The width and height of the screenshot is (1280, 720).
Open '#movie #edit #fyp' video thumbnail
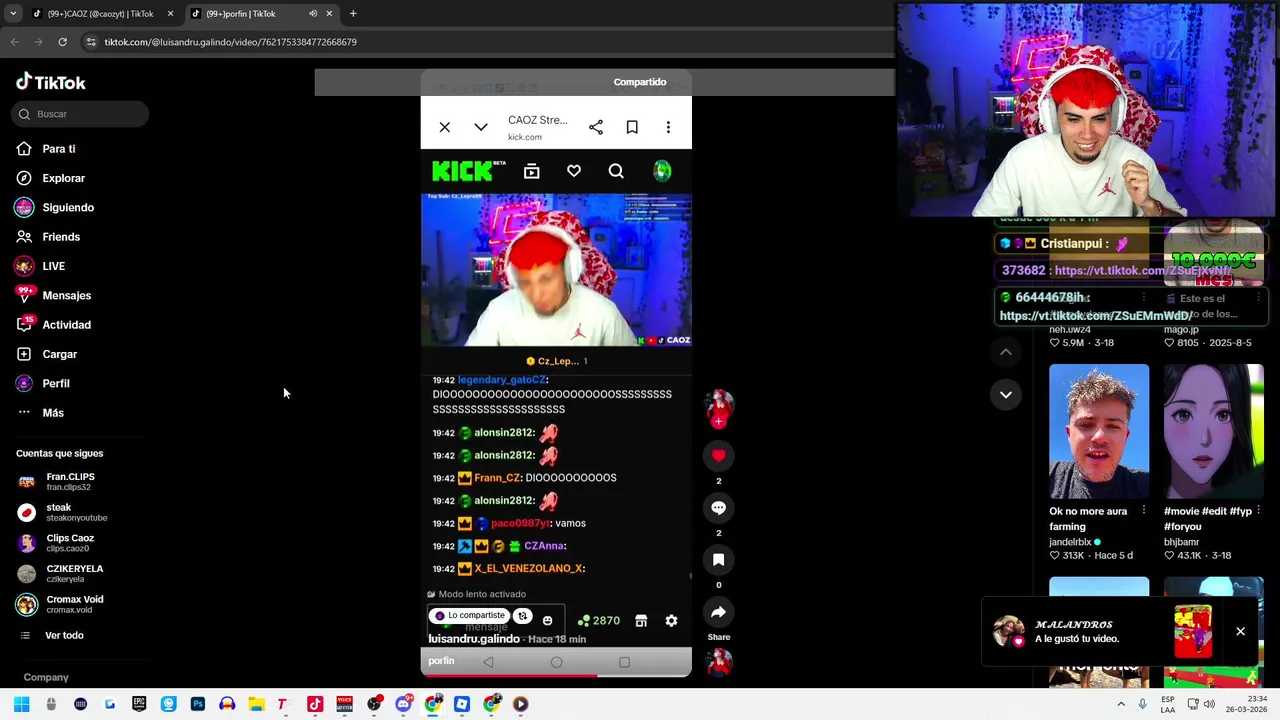(x=1214, y=431)
